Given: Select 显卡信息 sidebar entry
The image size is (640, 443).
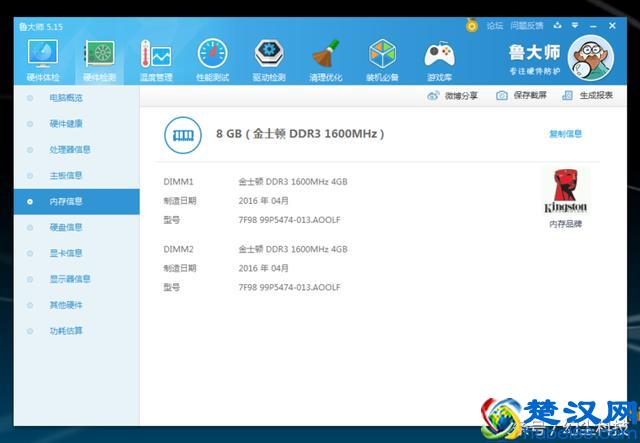Looking at the screenshot, I should coord(66,253).
